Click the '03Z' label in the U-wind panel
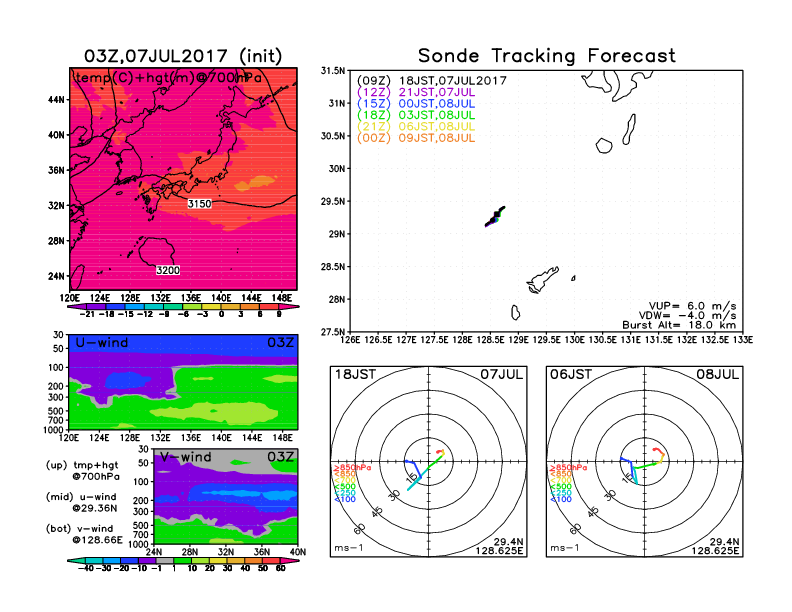This screenshot has width=792, height=612. 280,343
